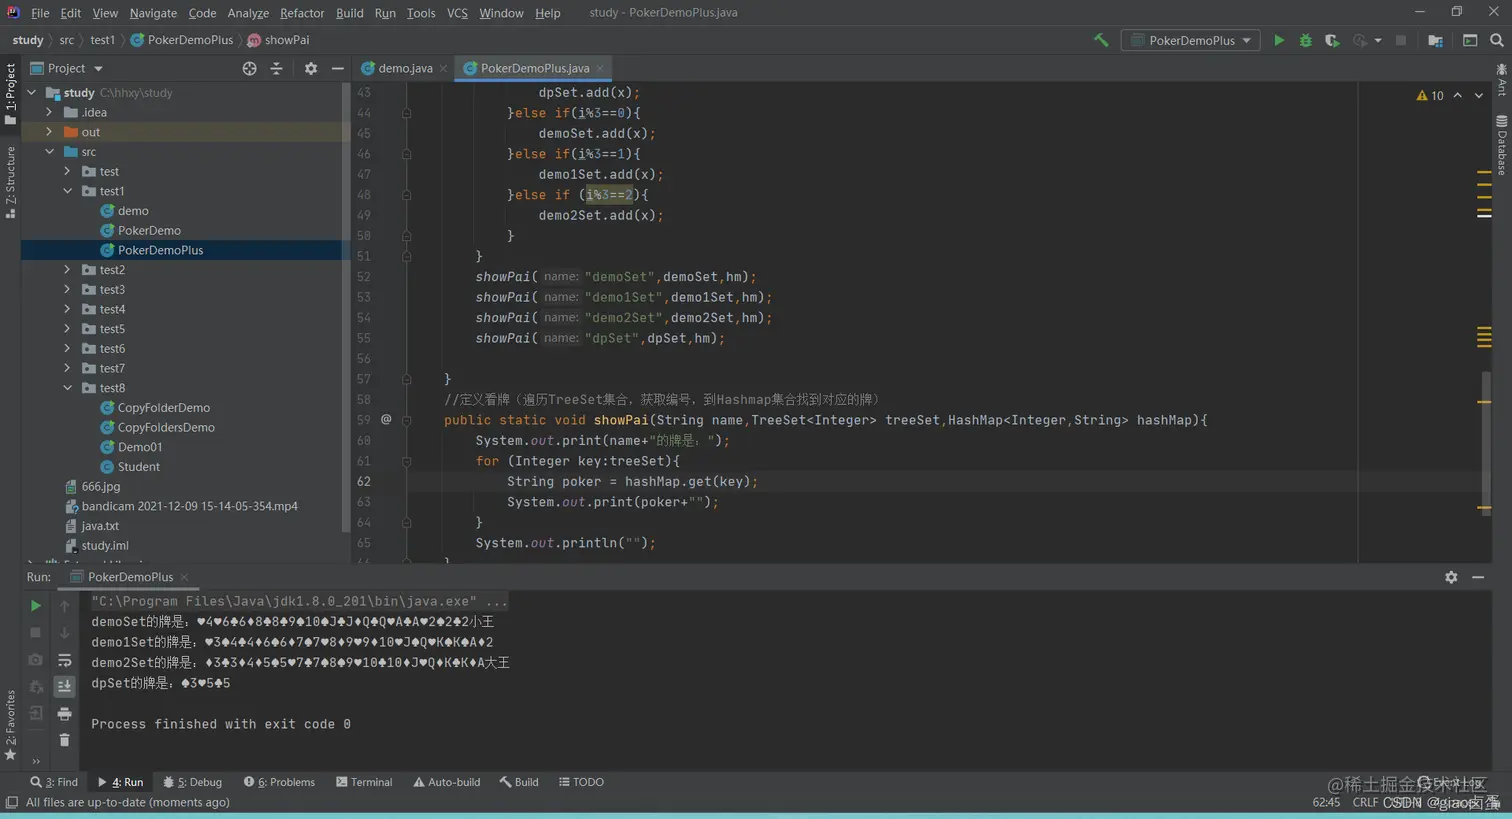Select PokerDemo class in project tree

pyautogui.click(x=149, y=231)
